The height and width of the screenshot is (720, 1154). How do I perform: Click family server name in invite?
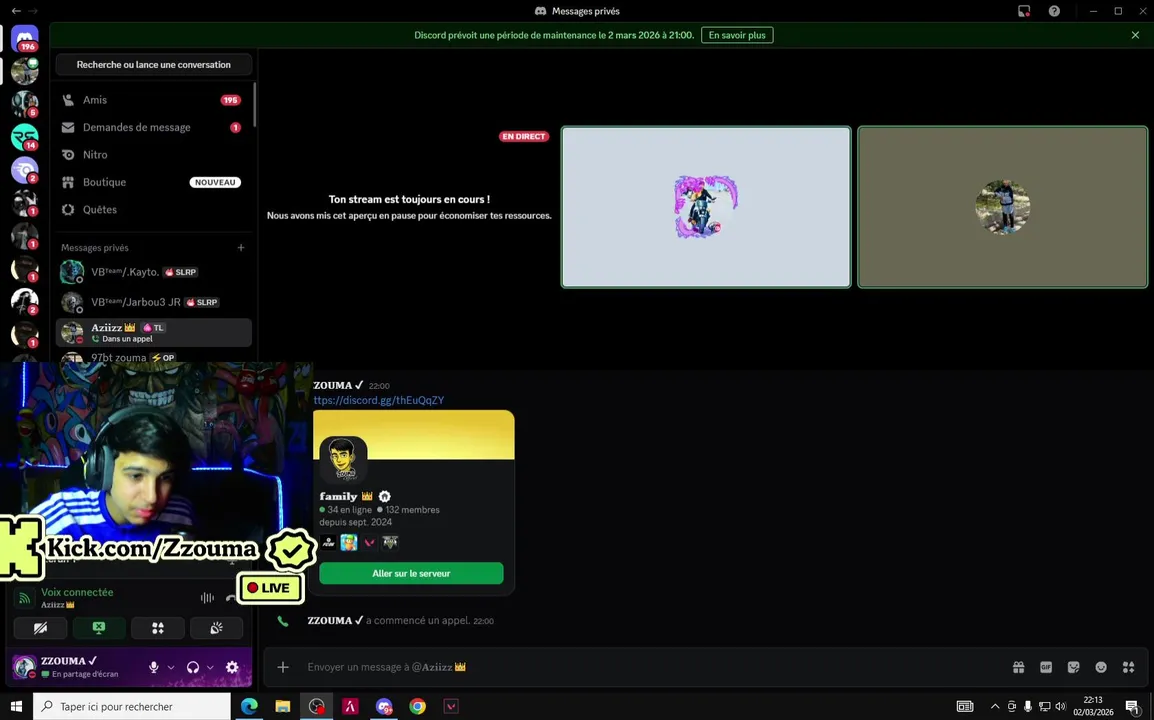(x=339, y=496)
